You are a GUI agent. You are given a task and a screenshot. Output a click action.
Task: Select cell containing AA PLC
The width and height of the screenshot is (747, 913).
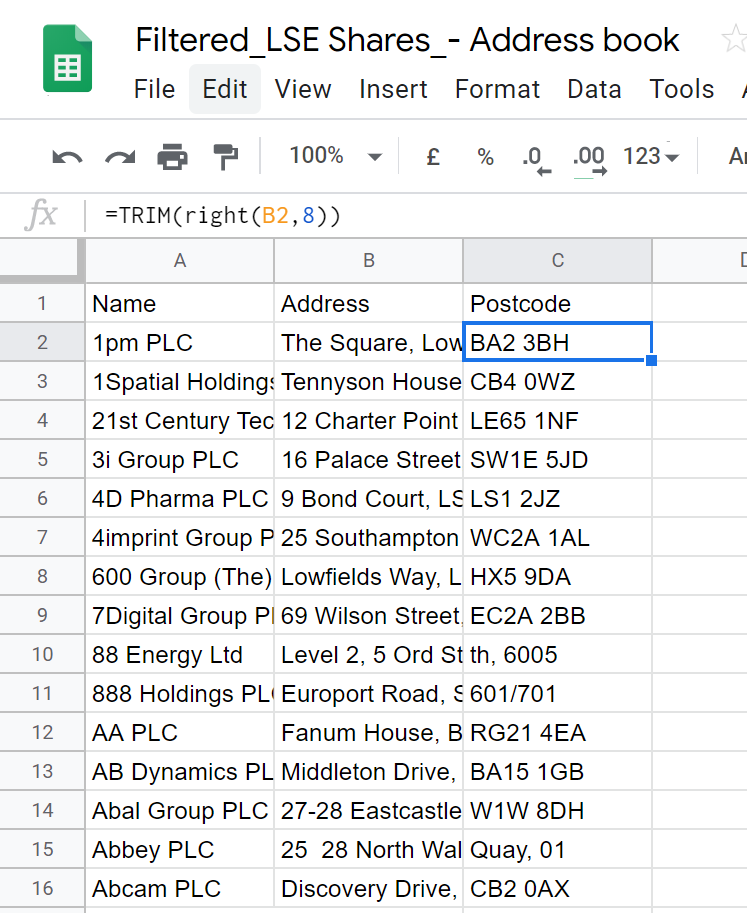179,732
